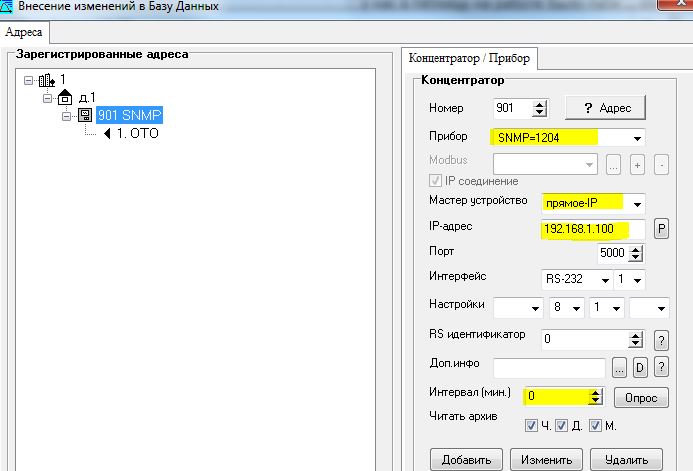Open the Прибор dropdown with SNMP=1204
The width and height of the screenshot is (693, 471).
[636, 138]
